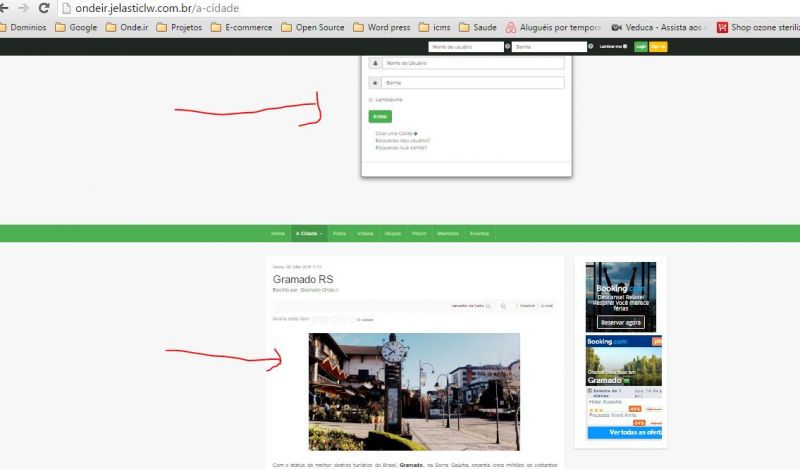Click the Imprimir link
The height and width of the screenshot is (469, 800).
coord(527,306)
